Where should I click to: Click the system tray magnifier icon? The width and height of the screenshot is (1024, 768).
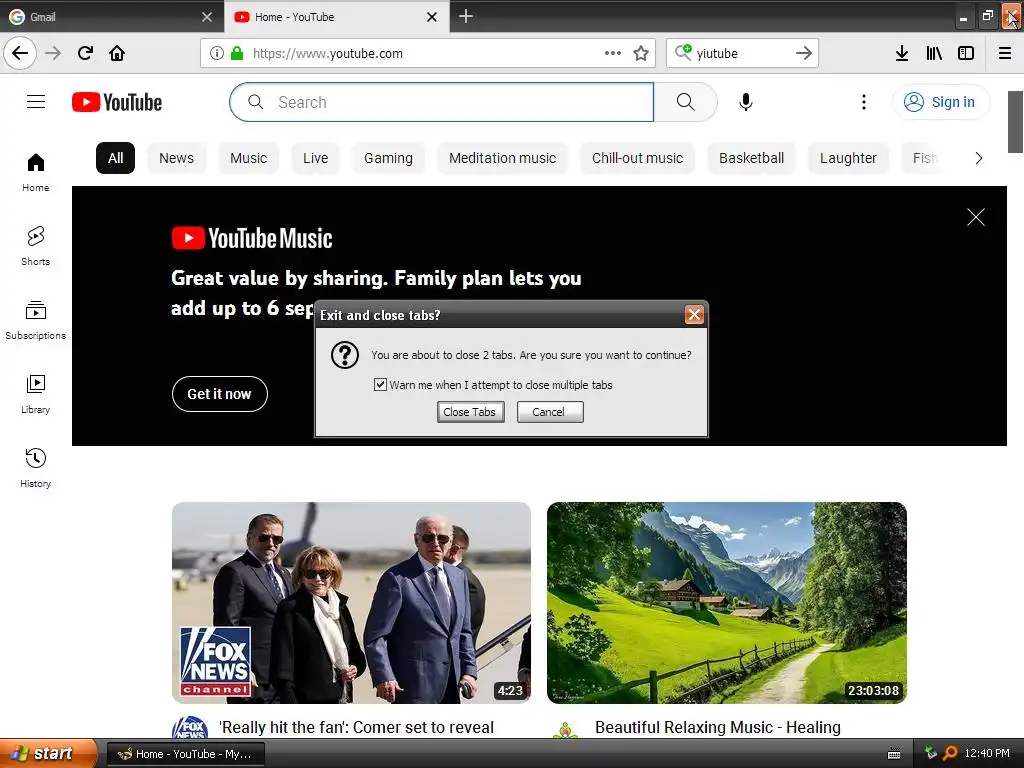[950, 753]
